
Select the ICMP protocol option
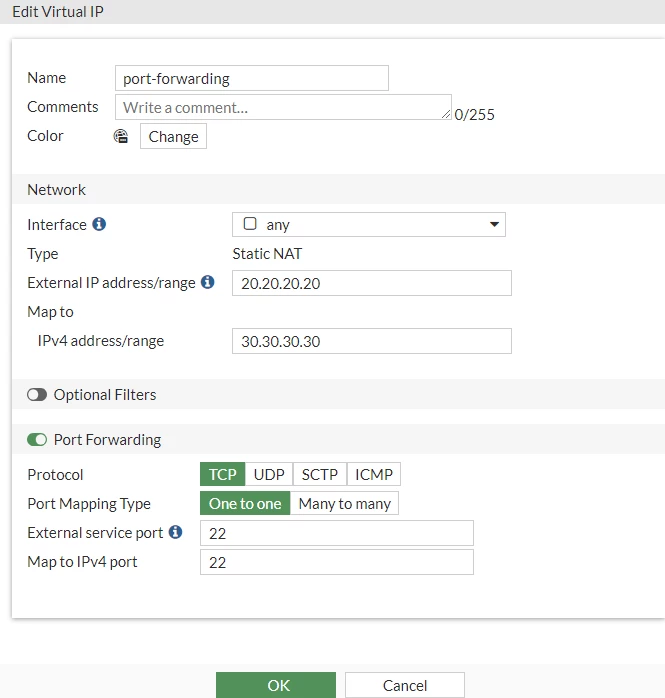373,474
